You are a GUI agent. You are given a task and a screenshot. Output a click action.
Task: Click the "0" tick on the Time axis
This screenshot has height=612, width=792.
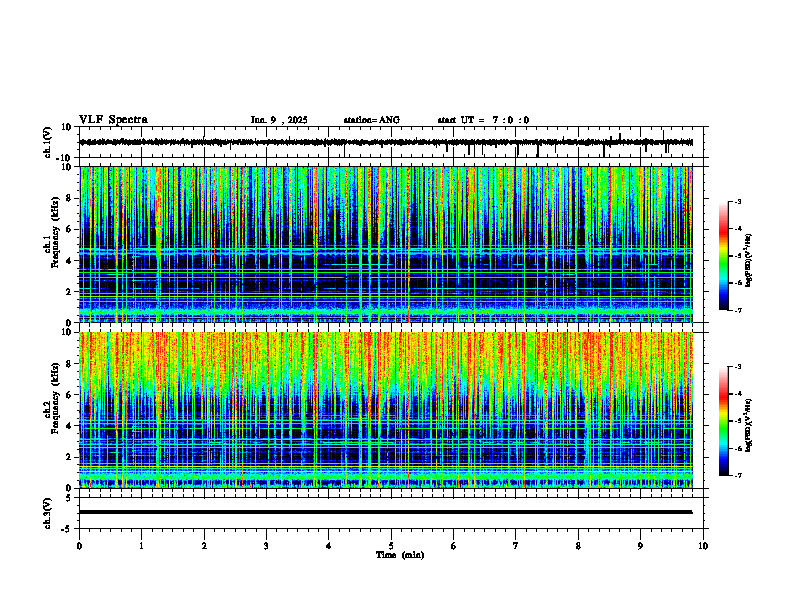pos(79,546)
